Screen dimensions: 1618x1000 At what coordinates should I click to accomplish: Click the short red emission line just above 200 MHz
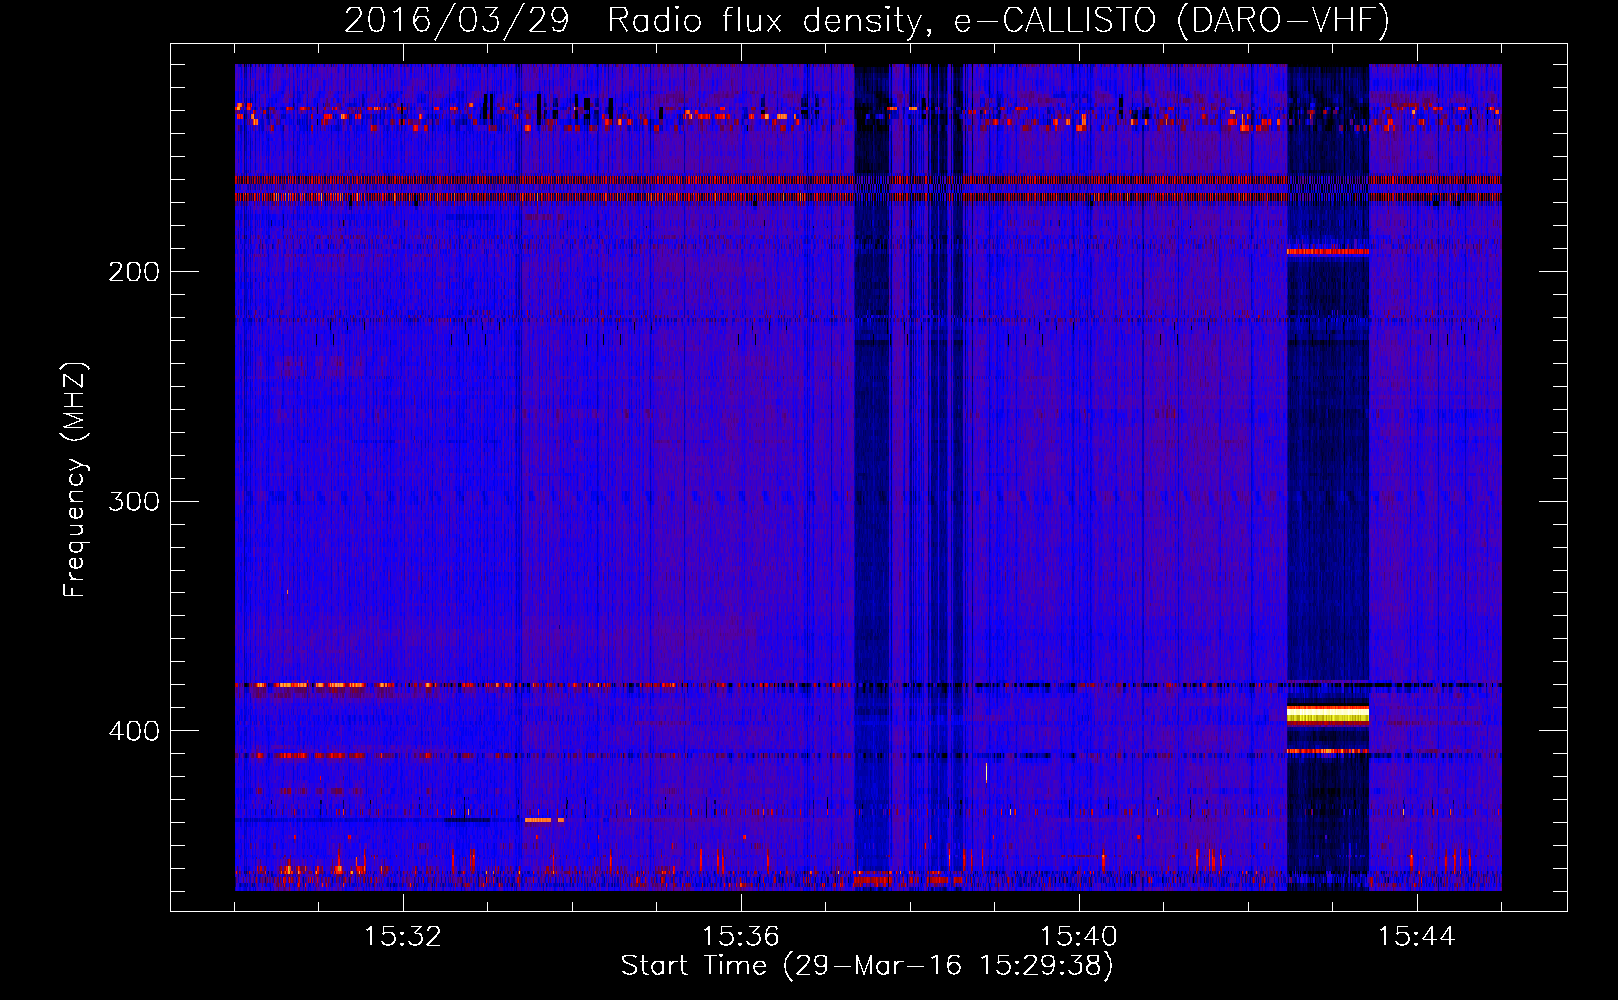(x=1328, y=251)
